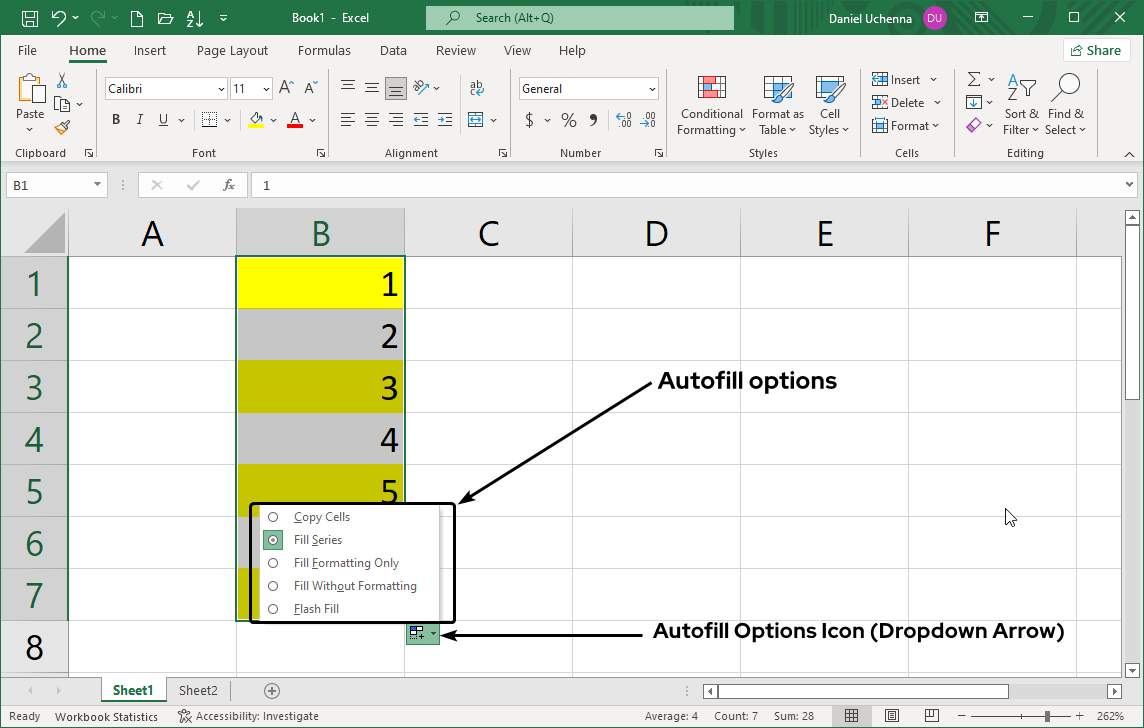The image size is (1144, 728).
Task: Click the Save icon in the title bar
Action: (30, 18)
